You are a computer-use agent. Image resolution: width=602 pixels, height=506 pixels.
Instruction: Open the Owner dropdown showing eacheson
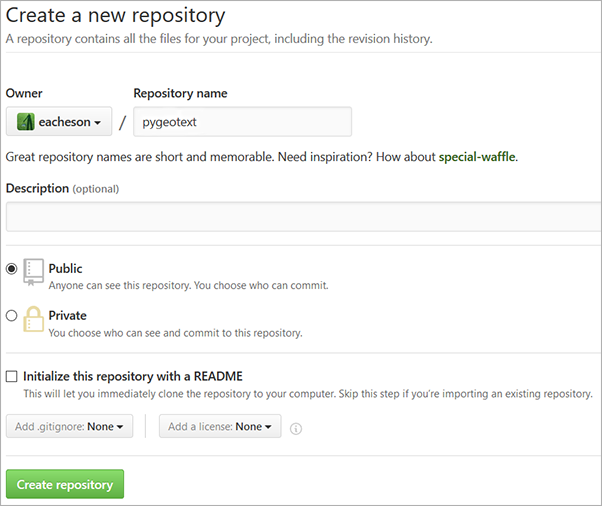click(59, 122)
